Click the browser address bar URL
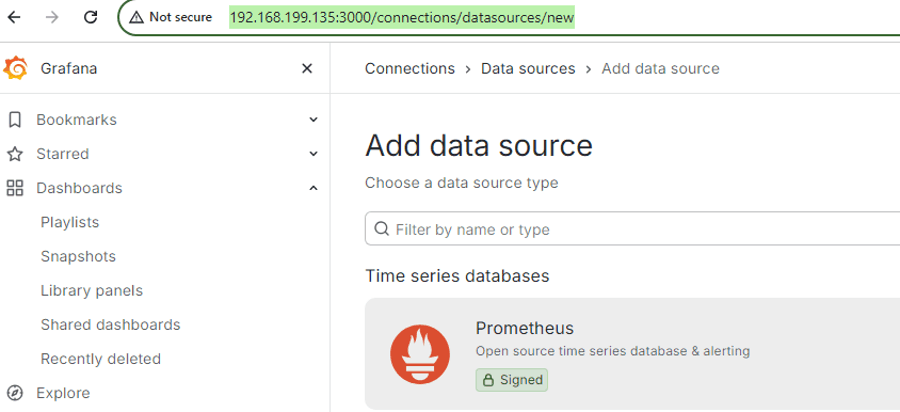This screenshot has height=412, width=900. (402, 17)
